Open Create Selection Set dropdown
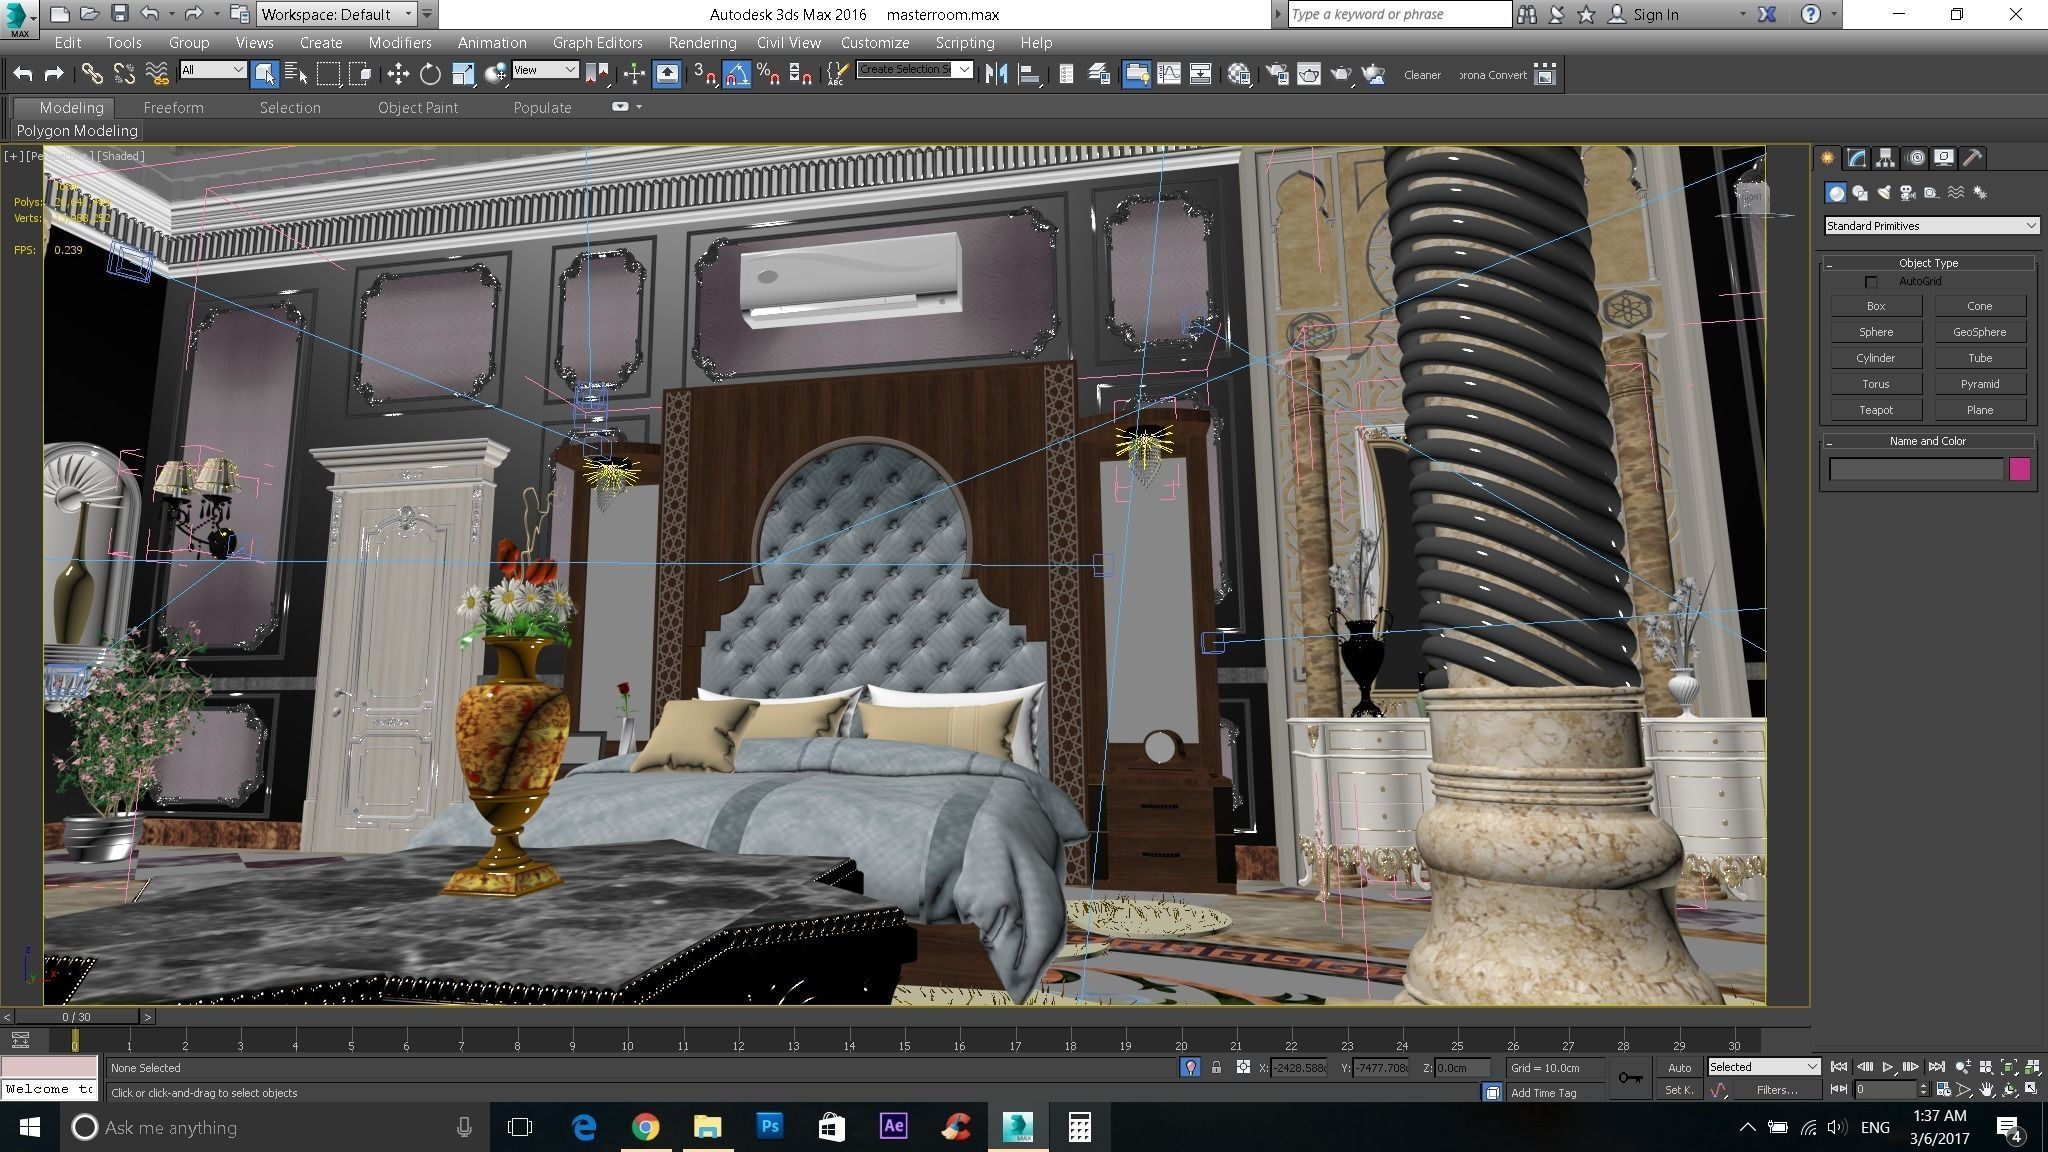The image size is (2048, 1152). pos(915,69)
